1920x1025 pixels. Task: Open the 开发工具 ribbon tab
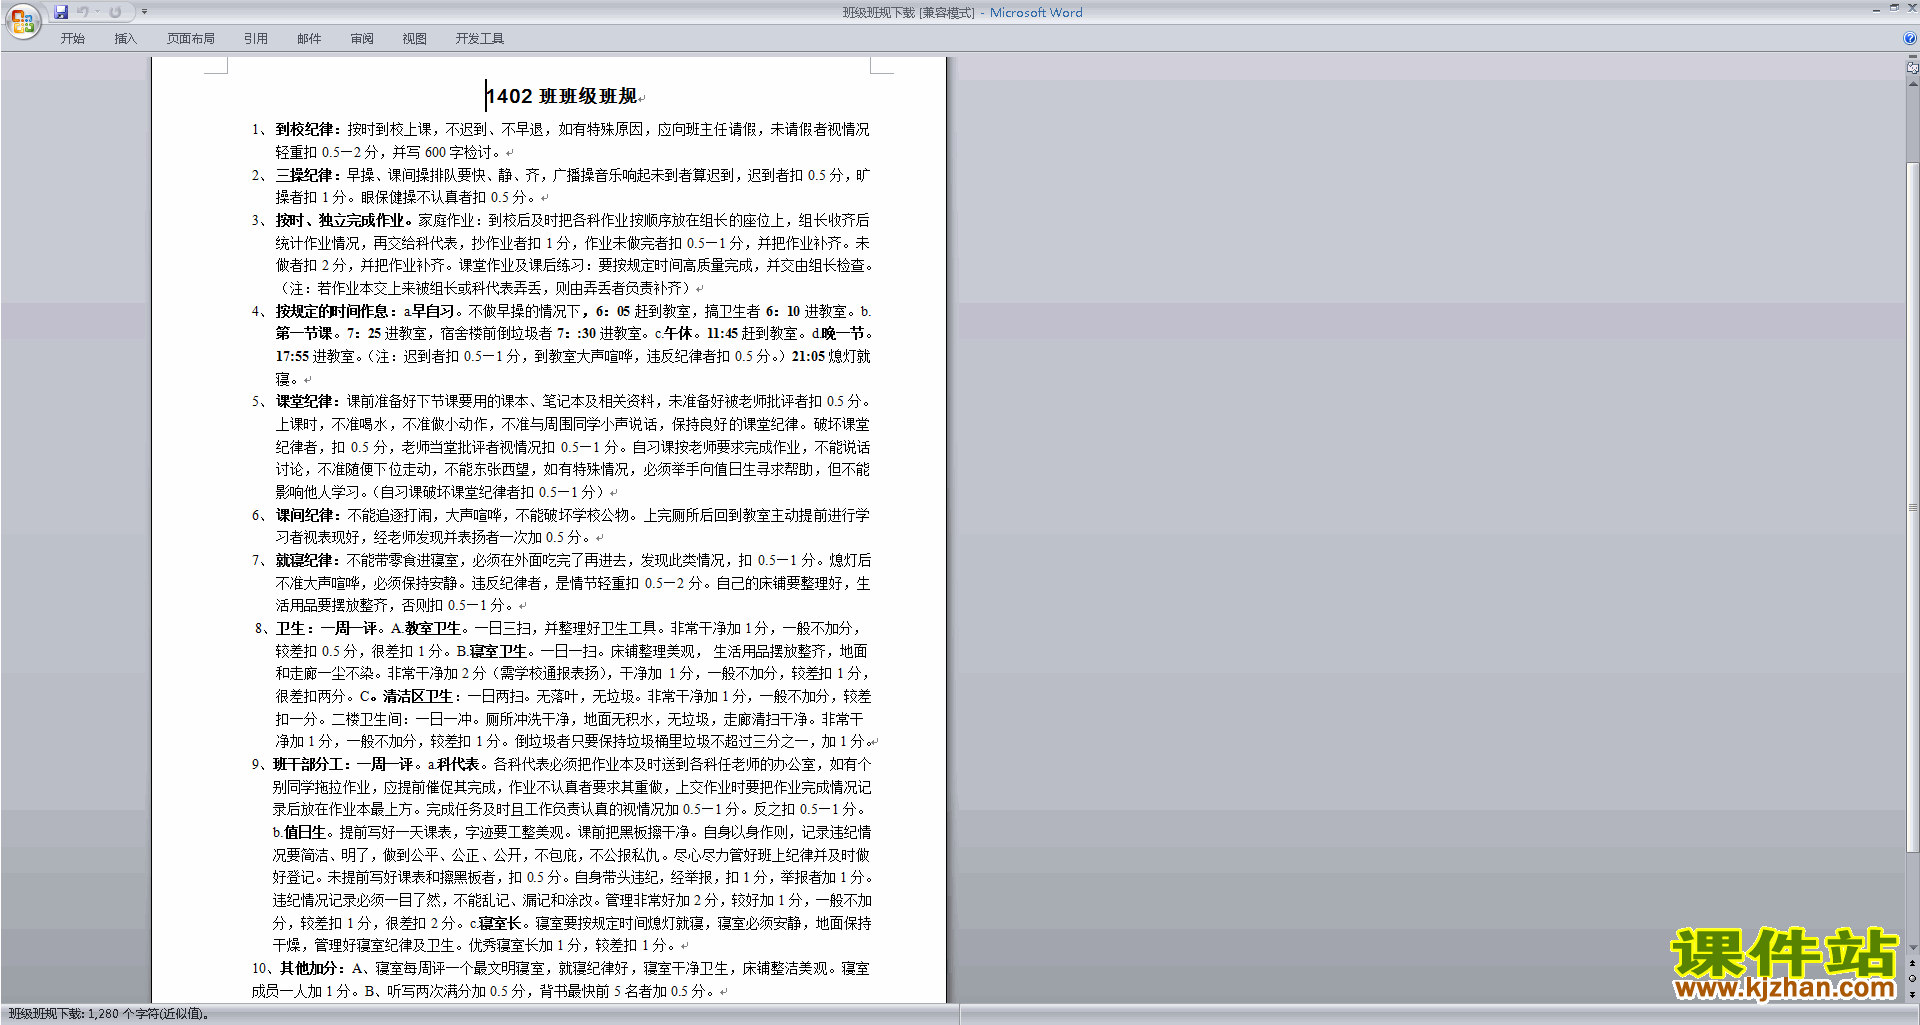(480, 38)
